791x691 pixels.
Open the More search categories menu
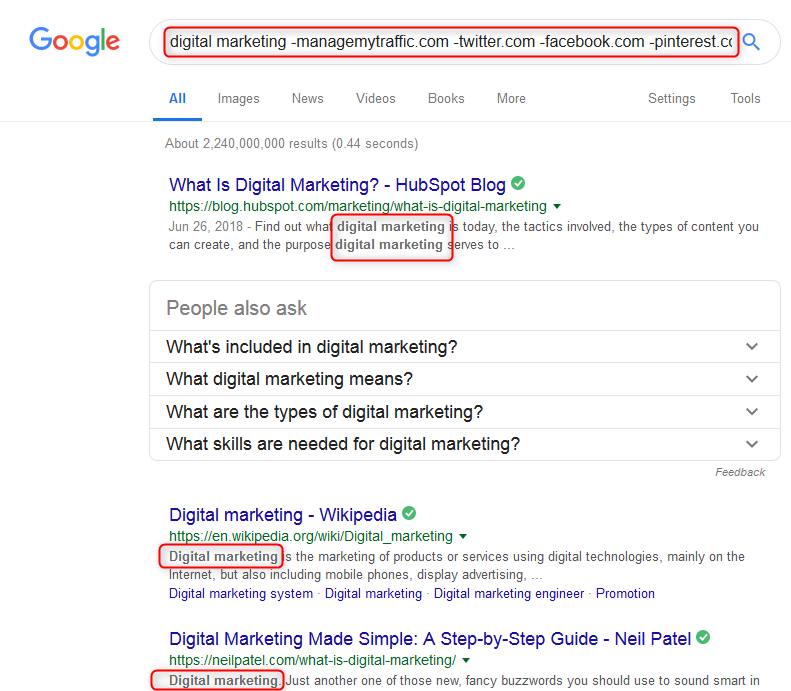point(511,98)
